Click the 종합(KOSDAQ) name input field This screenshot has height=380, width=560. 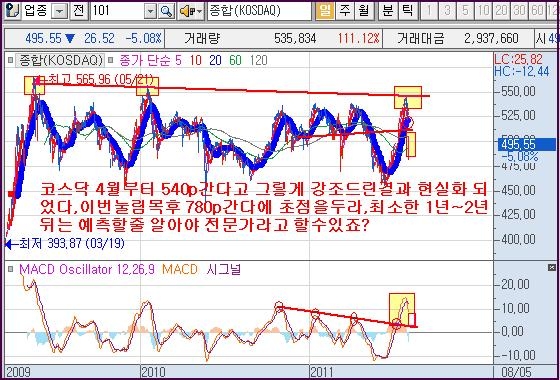point(259,11)
